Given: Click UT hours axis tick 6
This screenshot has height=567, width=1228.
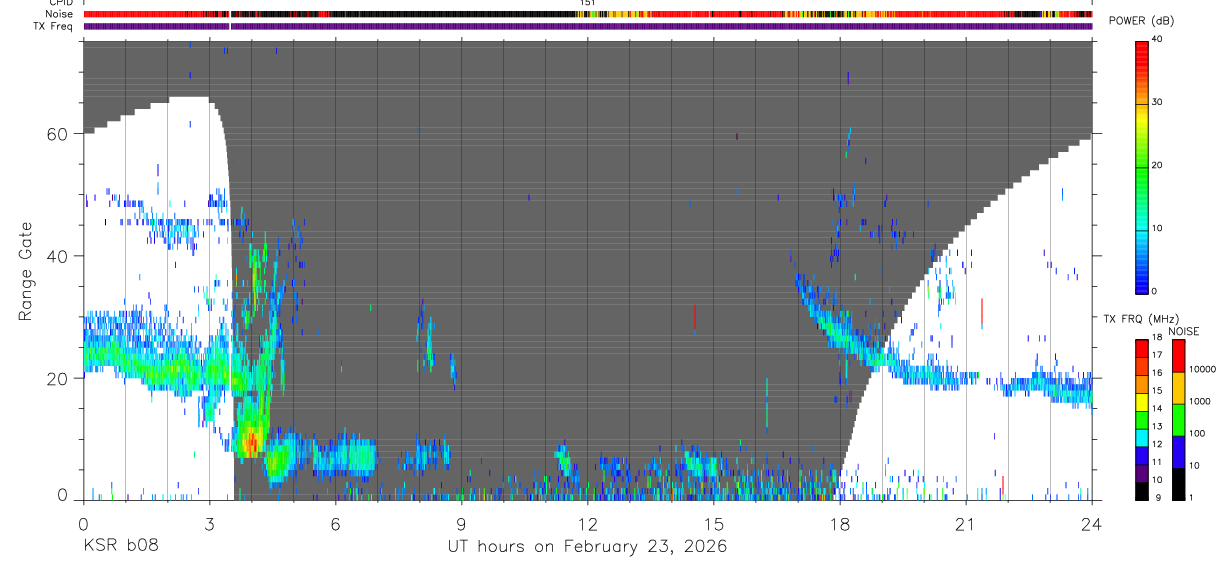Looking at the screenshot, I should (335, 522).
